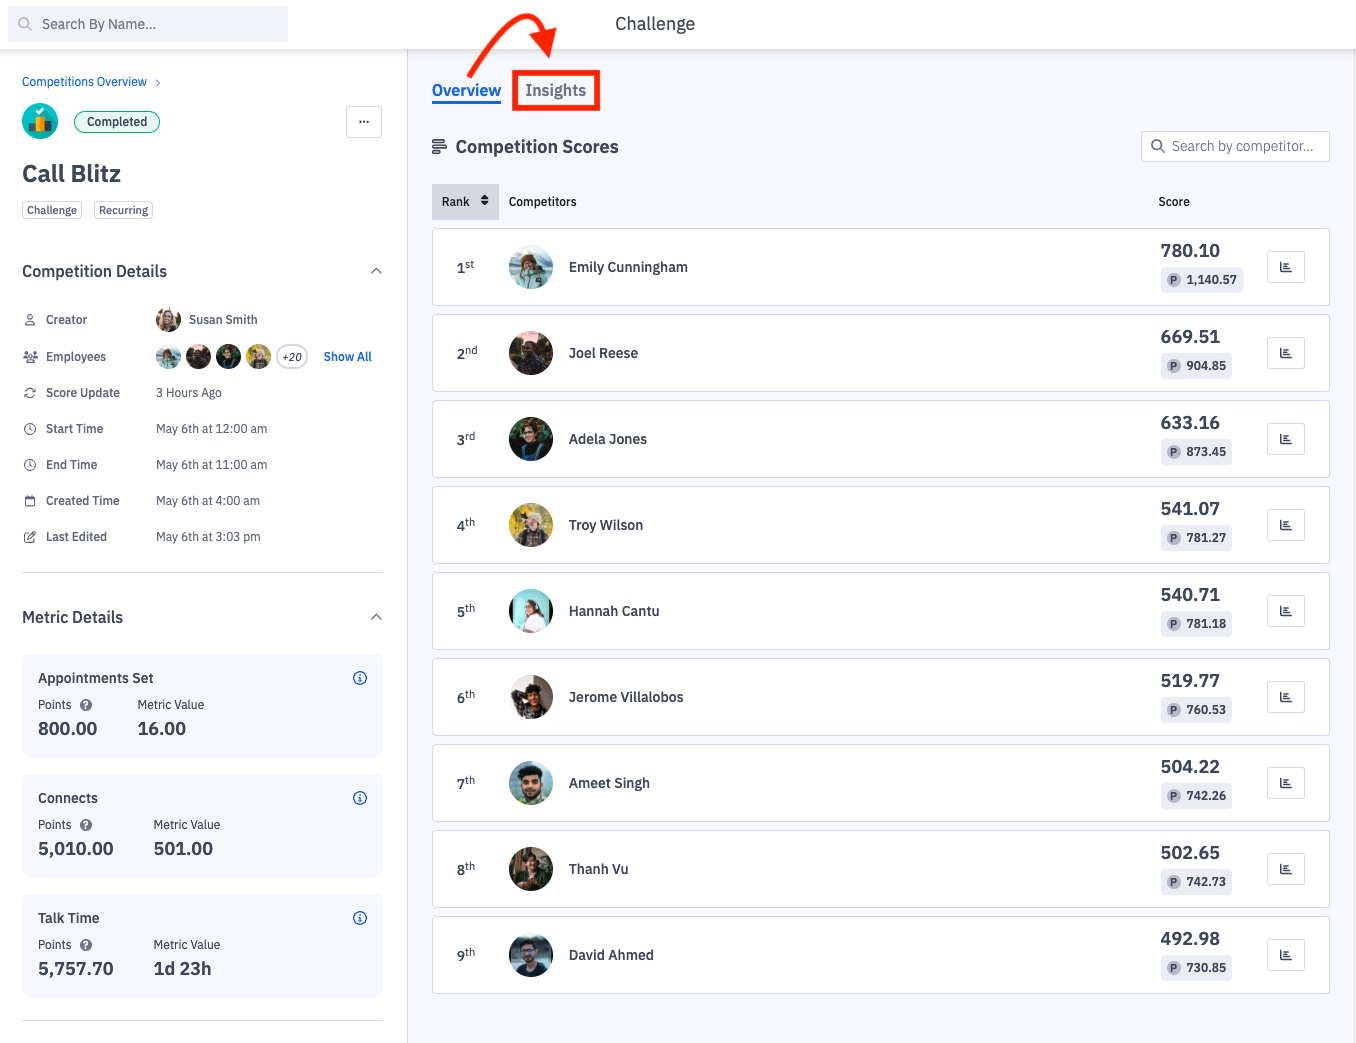Click the End Time clock icon
Screen dimensions: 1356x1043
[x=30, y=465]
